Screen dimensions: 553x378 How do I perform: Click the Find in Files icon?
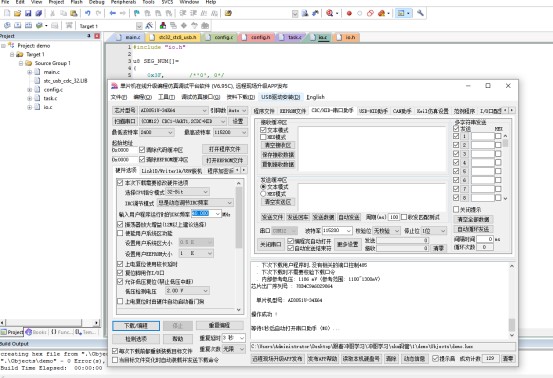pyautogui.click(x=228, y=13)
